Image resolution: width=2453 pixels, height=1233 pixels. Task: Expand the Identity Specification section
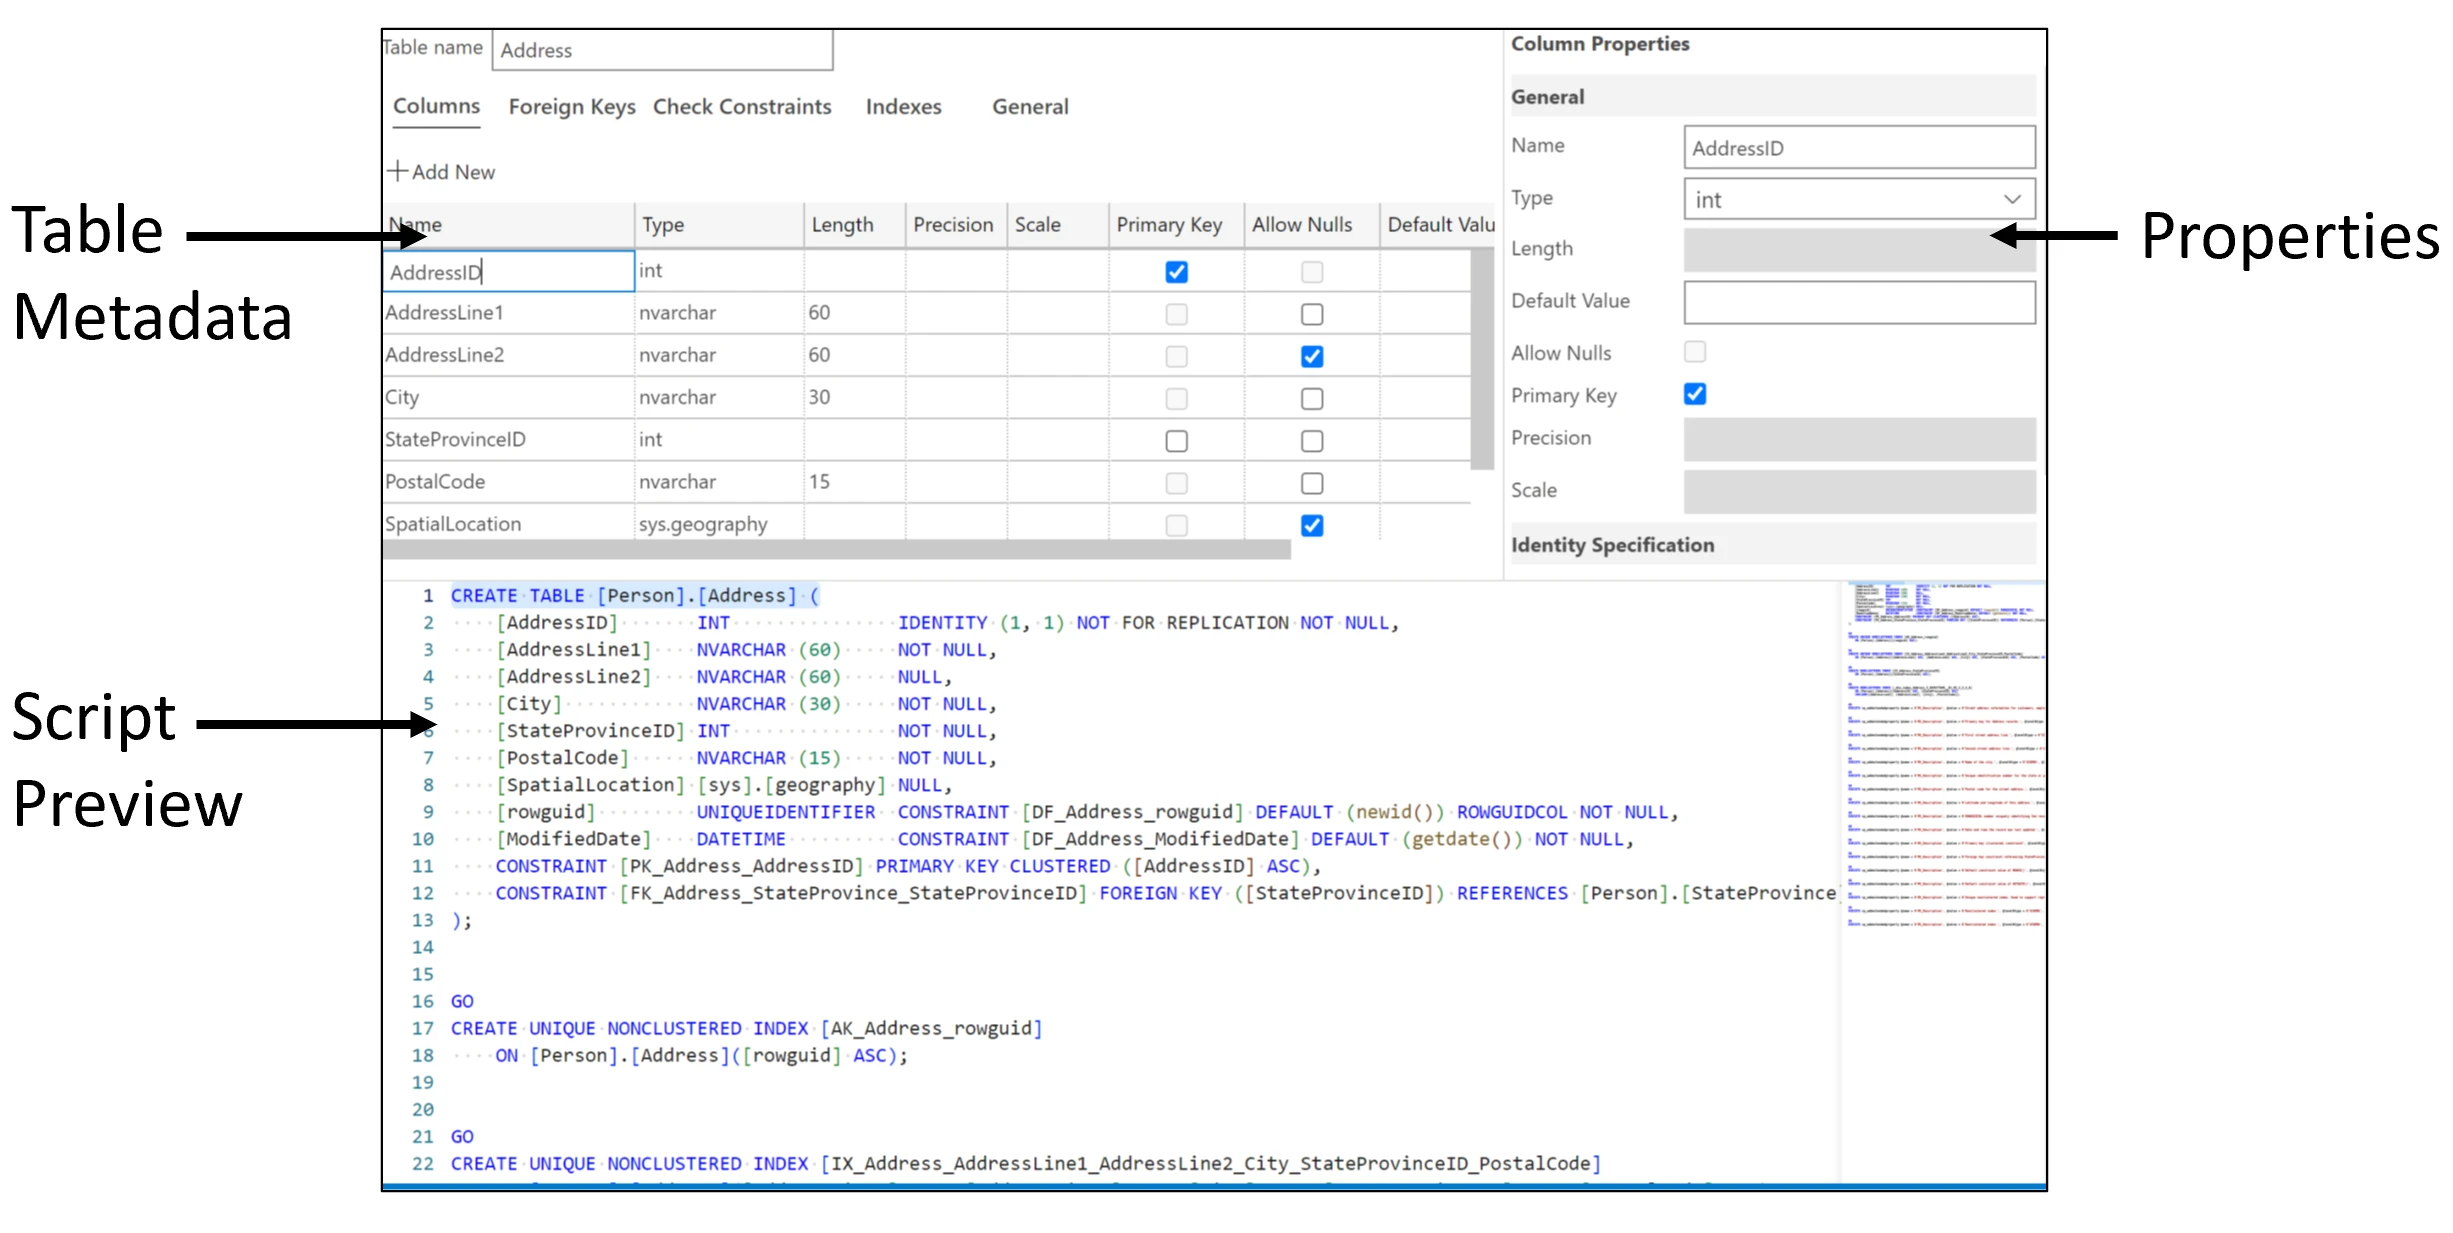tap(1613, 545)
